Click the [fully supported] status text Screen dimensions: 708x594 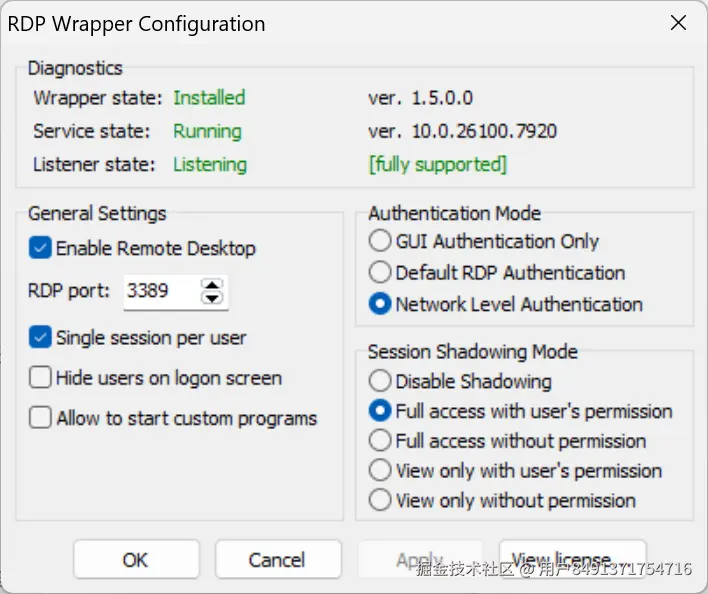(x=438, y=164)
